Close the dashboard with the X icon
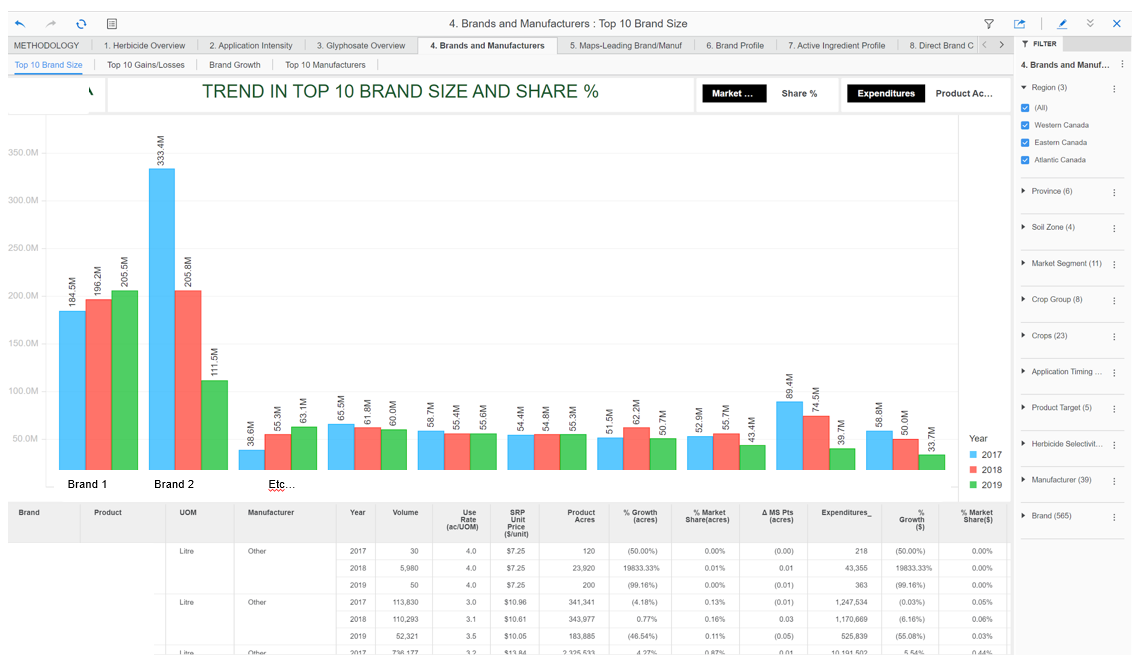This screenshot has width=1141, height=667. [x=1117, y=24]
